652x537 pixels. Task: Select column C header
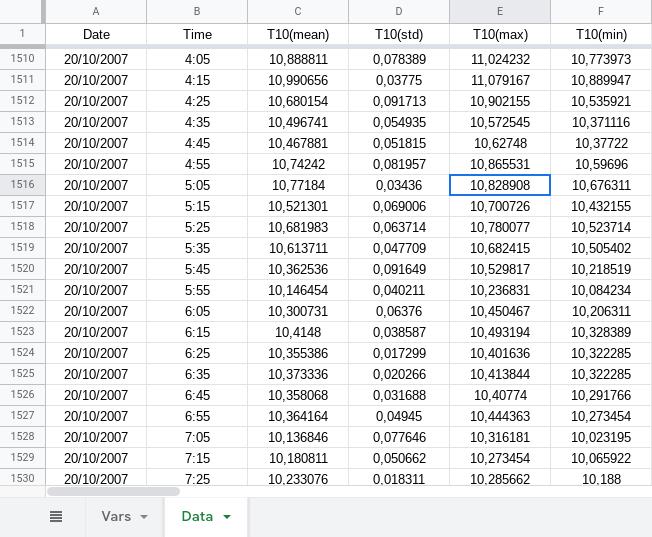tap(298, 12)
